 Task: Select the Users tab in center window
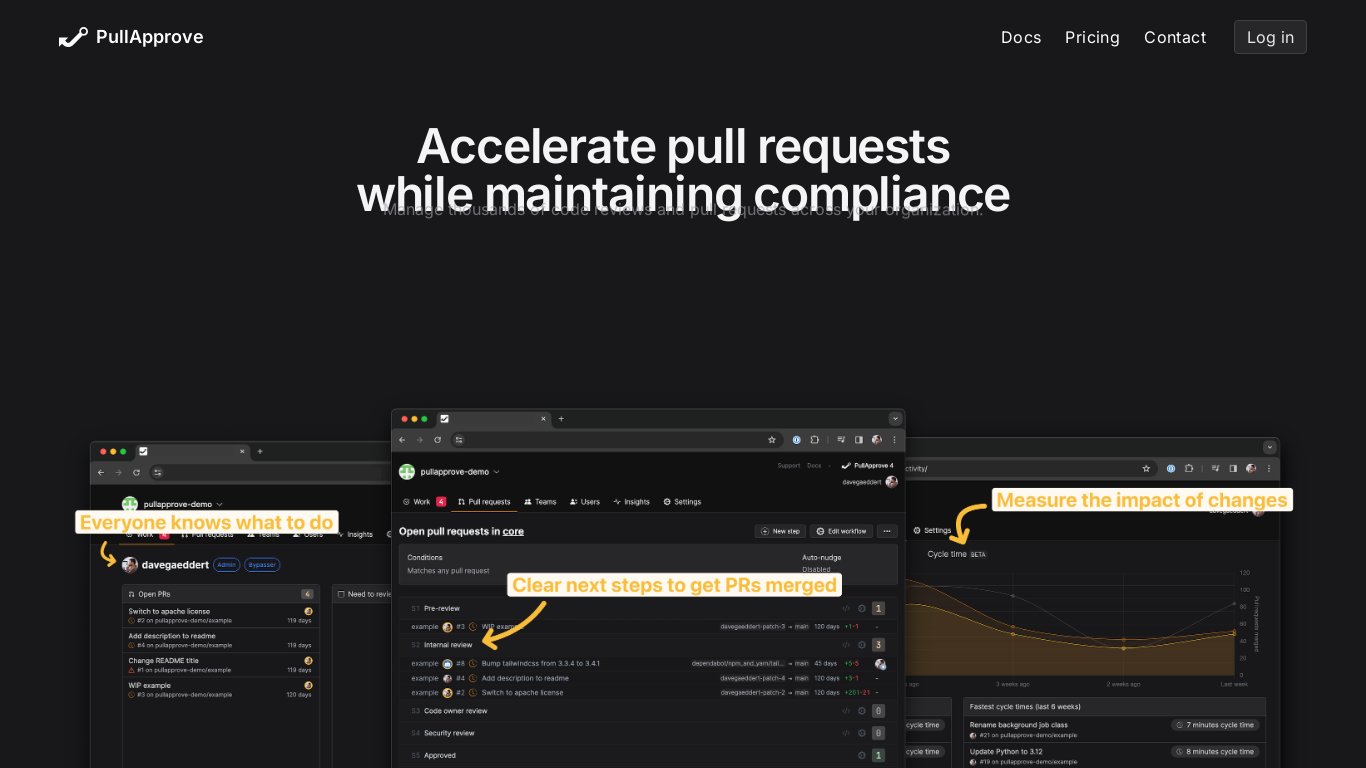coord(585,502)
